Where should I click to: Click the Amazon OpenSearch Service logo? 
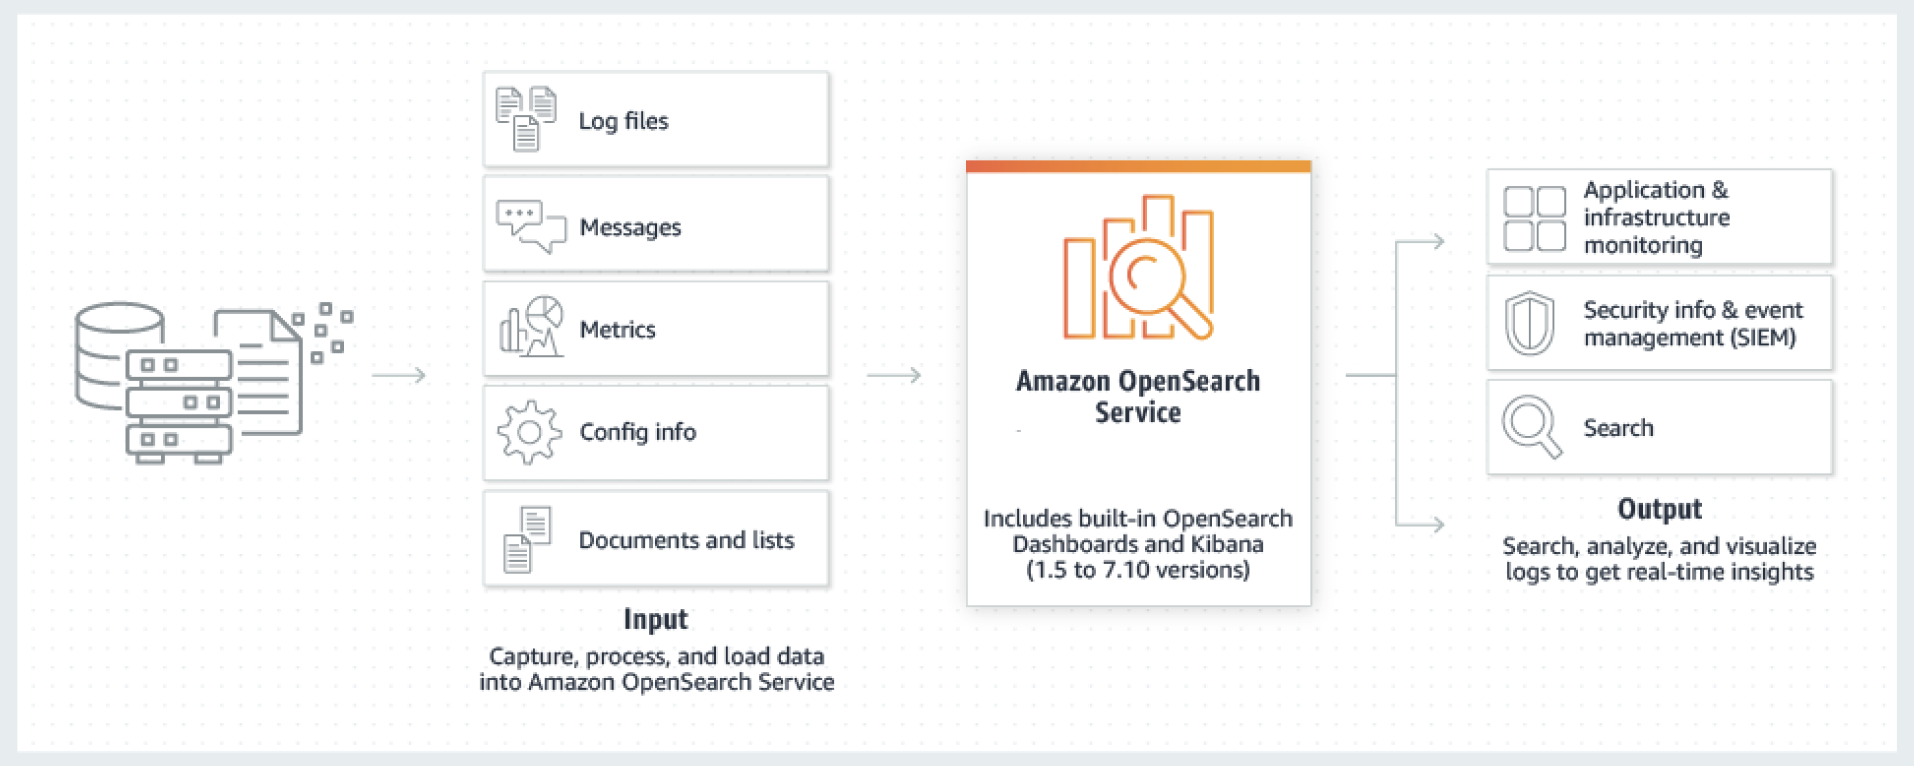(1138, 268)
